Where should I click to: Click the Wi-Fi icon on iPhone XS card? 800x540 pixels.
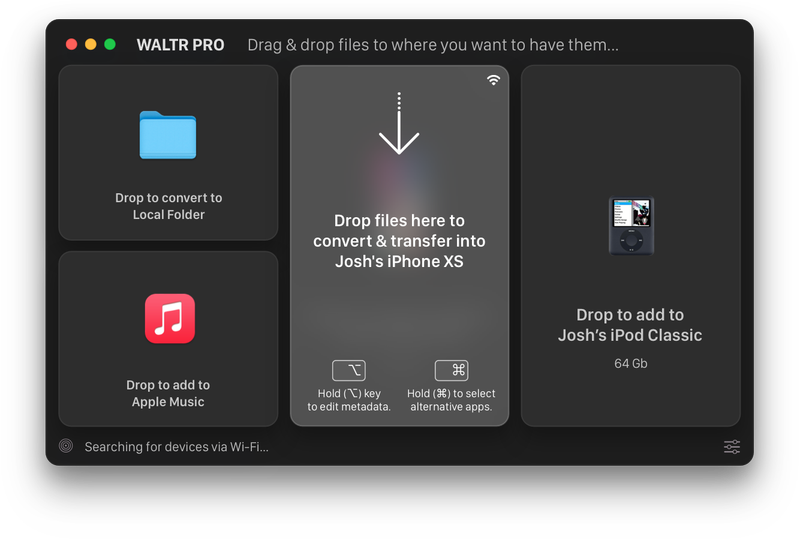click(493, 80)
